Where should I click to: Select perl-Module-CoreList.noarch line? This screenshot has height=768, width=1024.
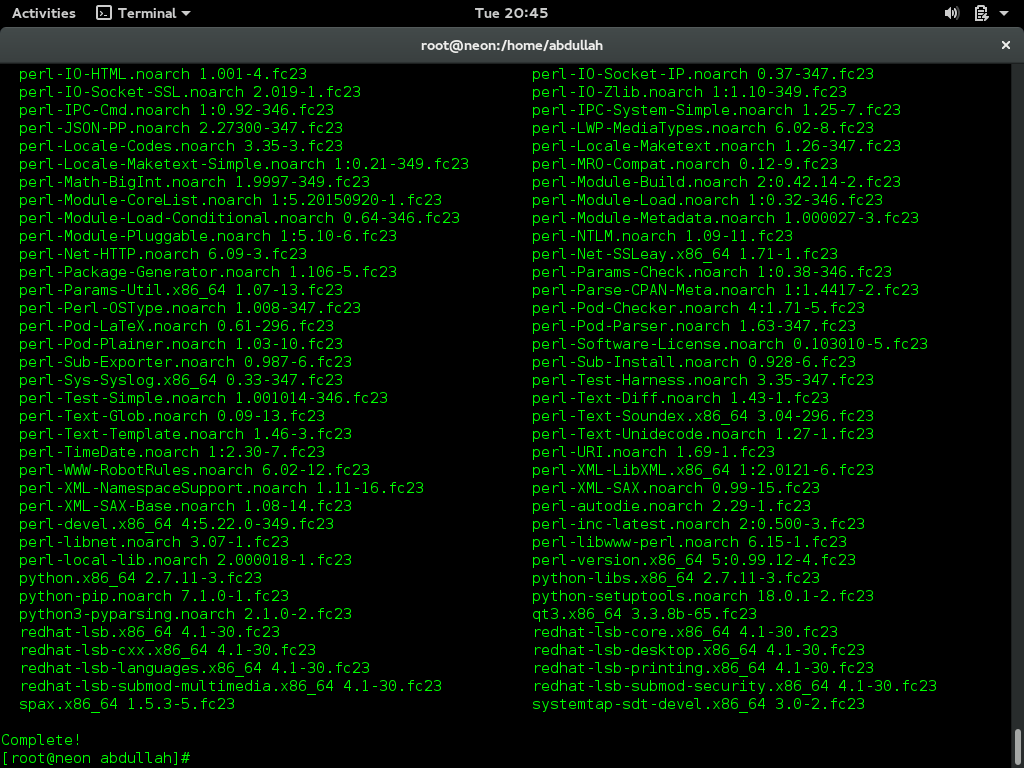pyautogui.click(x=231, y=200)
